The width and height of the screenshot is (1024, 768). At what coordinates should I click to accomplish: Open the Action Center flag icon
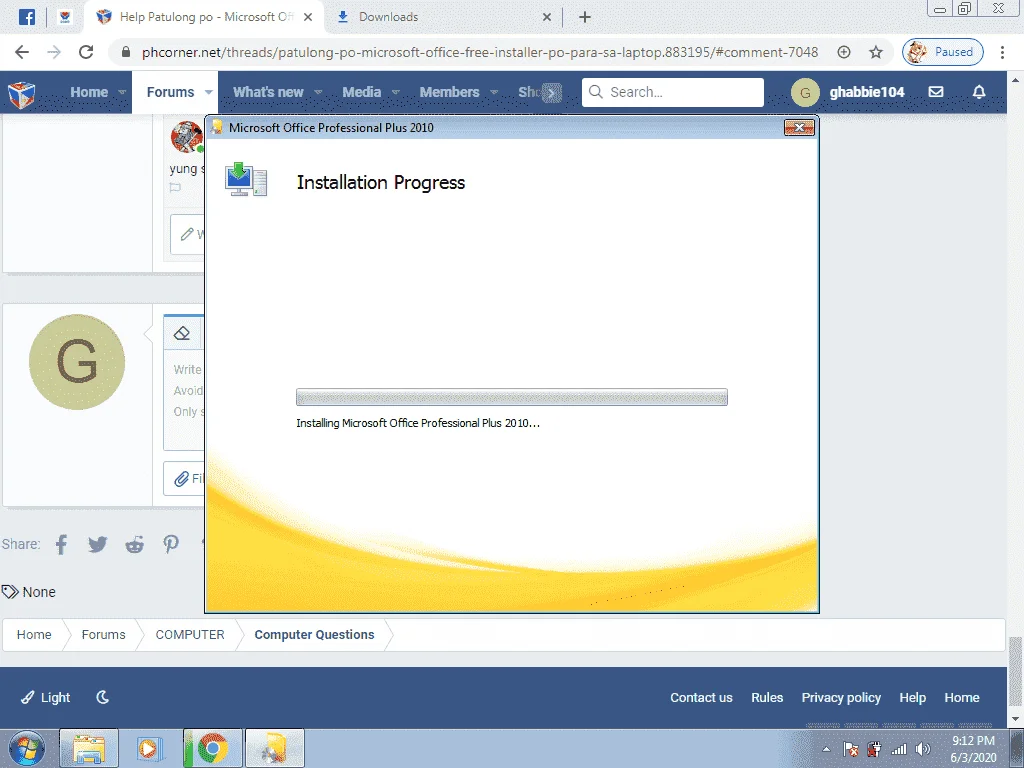pos(850,750)
